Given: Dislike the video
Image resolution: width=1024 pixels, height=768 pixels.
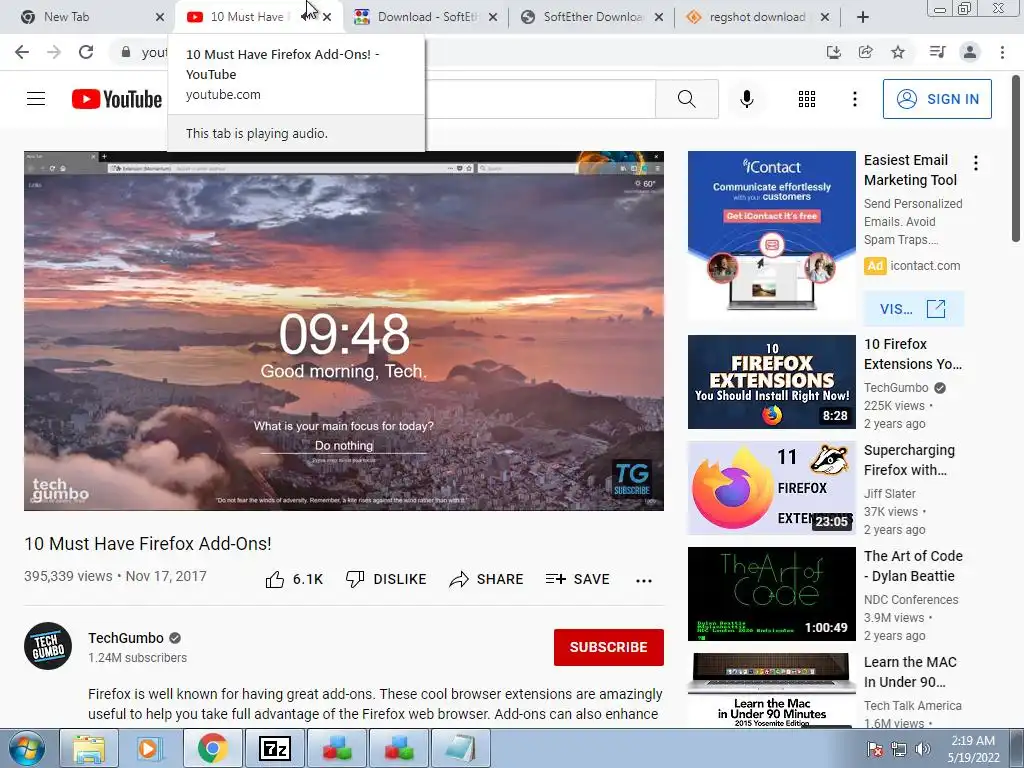Looking at the screenshot, I should pyautogui.click(x=386, y=579).
